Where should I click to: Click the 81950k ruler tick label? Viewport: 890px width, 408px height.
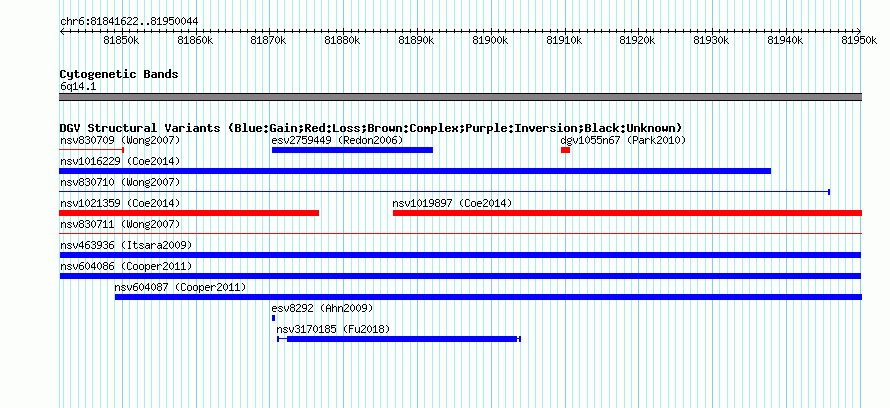click(x=860, y=40)
